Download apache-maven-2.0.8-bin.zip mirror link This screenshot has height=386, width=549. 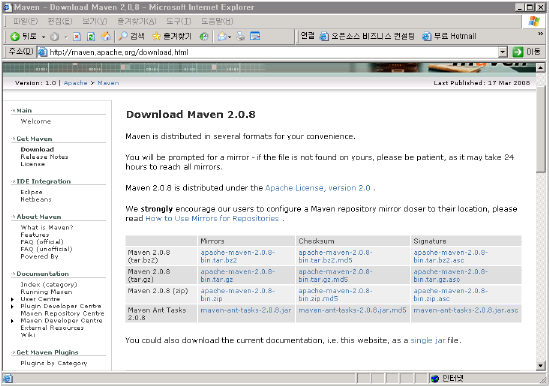pos(237,295)
